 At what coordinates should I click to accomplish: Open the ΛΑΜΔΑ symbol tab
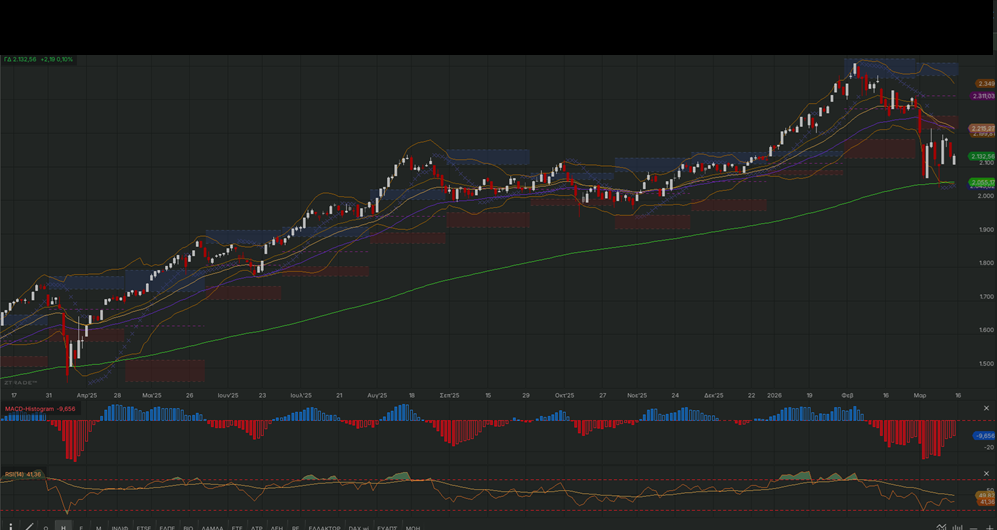tap(212, 527)
